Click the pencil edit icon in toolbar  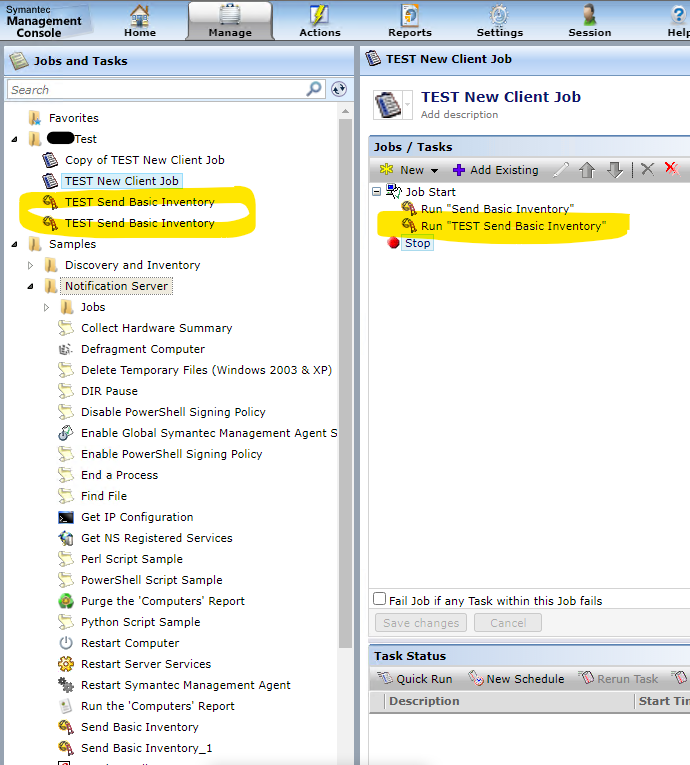click(561, 170)
